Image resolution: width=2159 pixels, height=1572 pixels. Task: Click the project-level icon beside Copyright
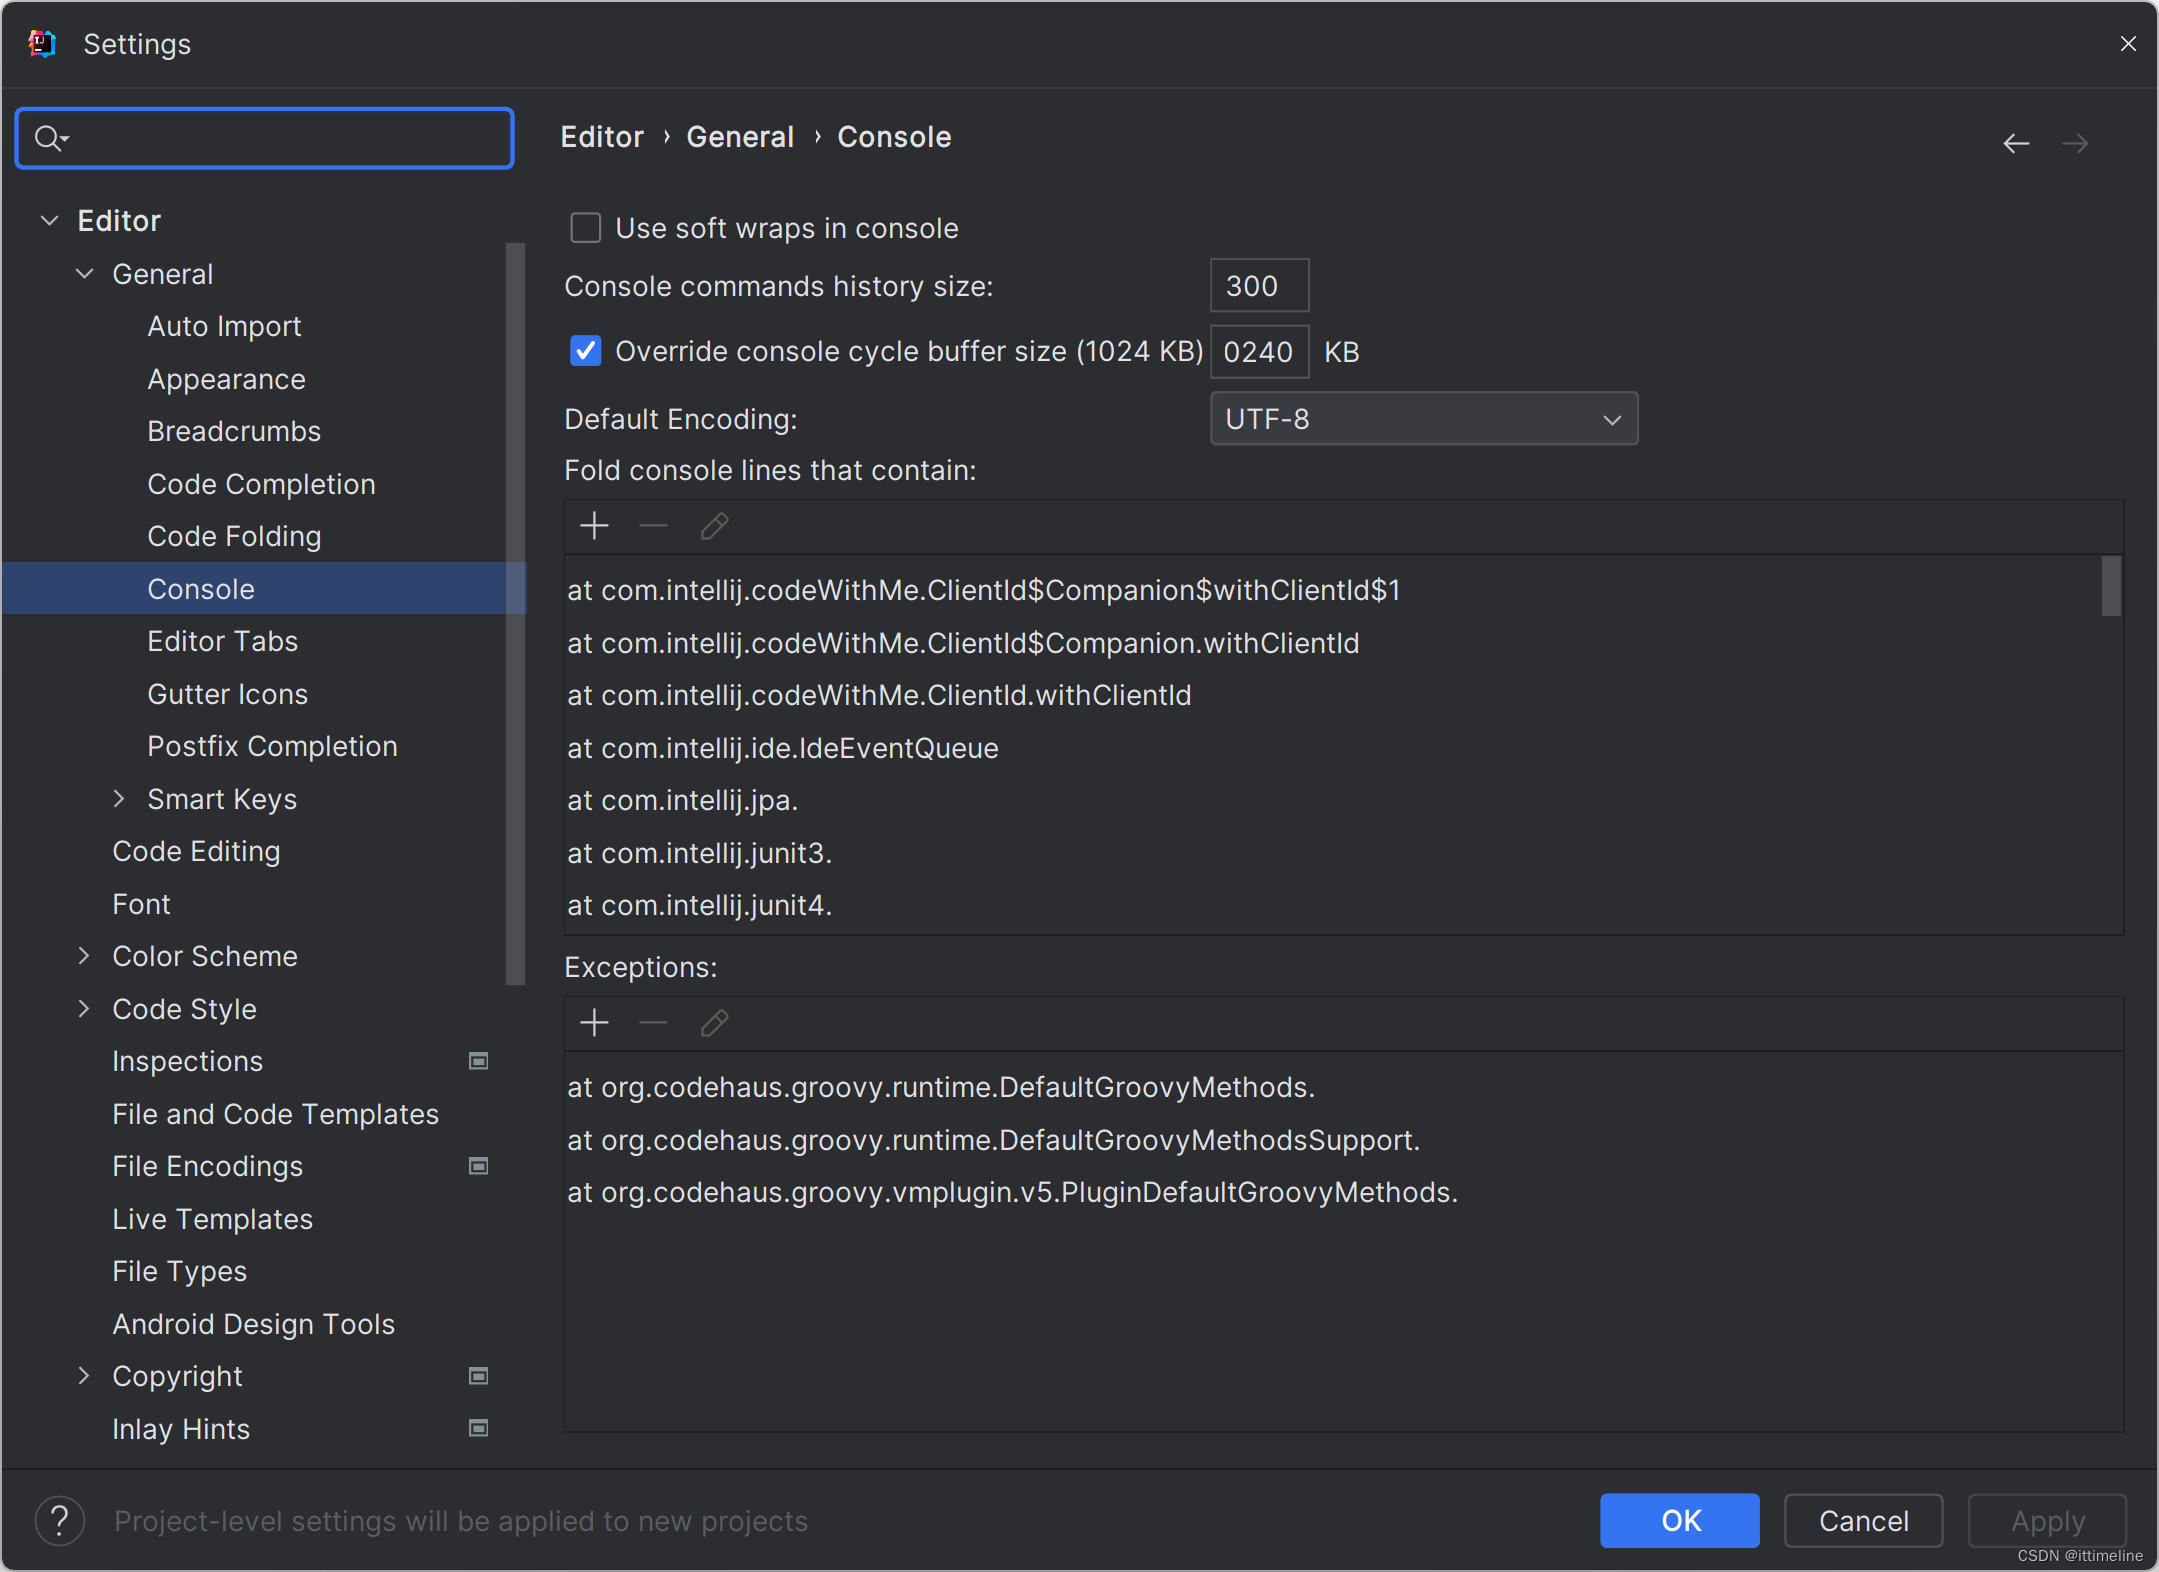(x=479, y=1376)
